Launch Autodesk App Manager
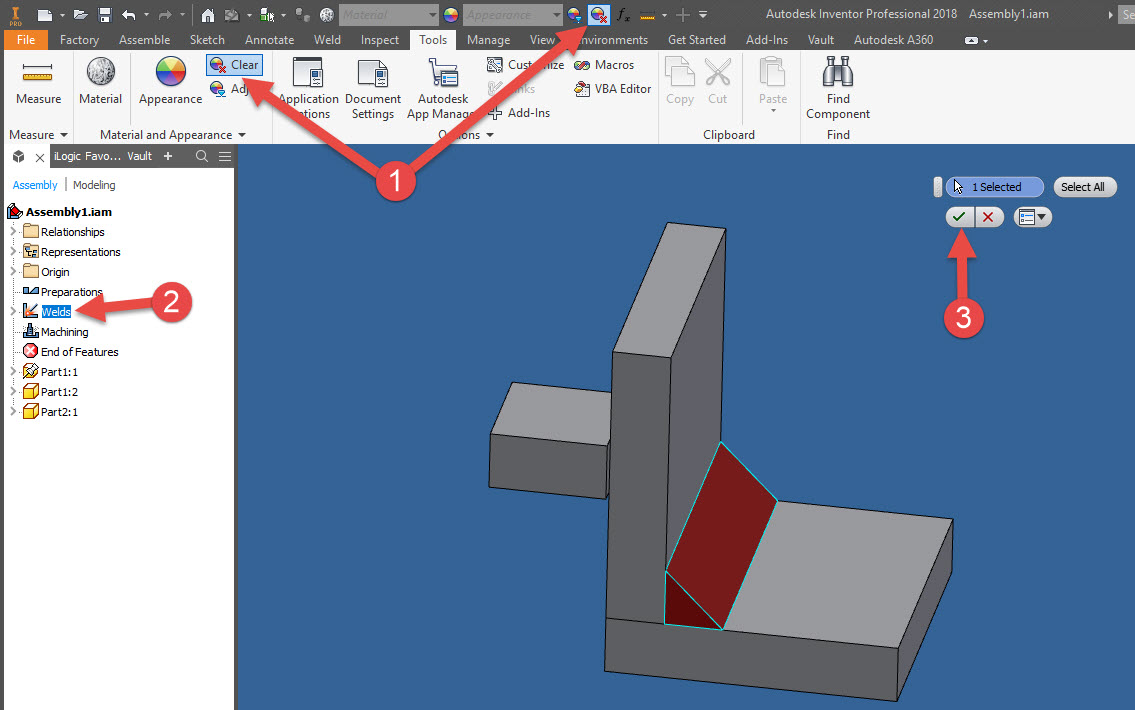Viewport: 1135px width, 710px height. click(x=443, y=89)
